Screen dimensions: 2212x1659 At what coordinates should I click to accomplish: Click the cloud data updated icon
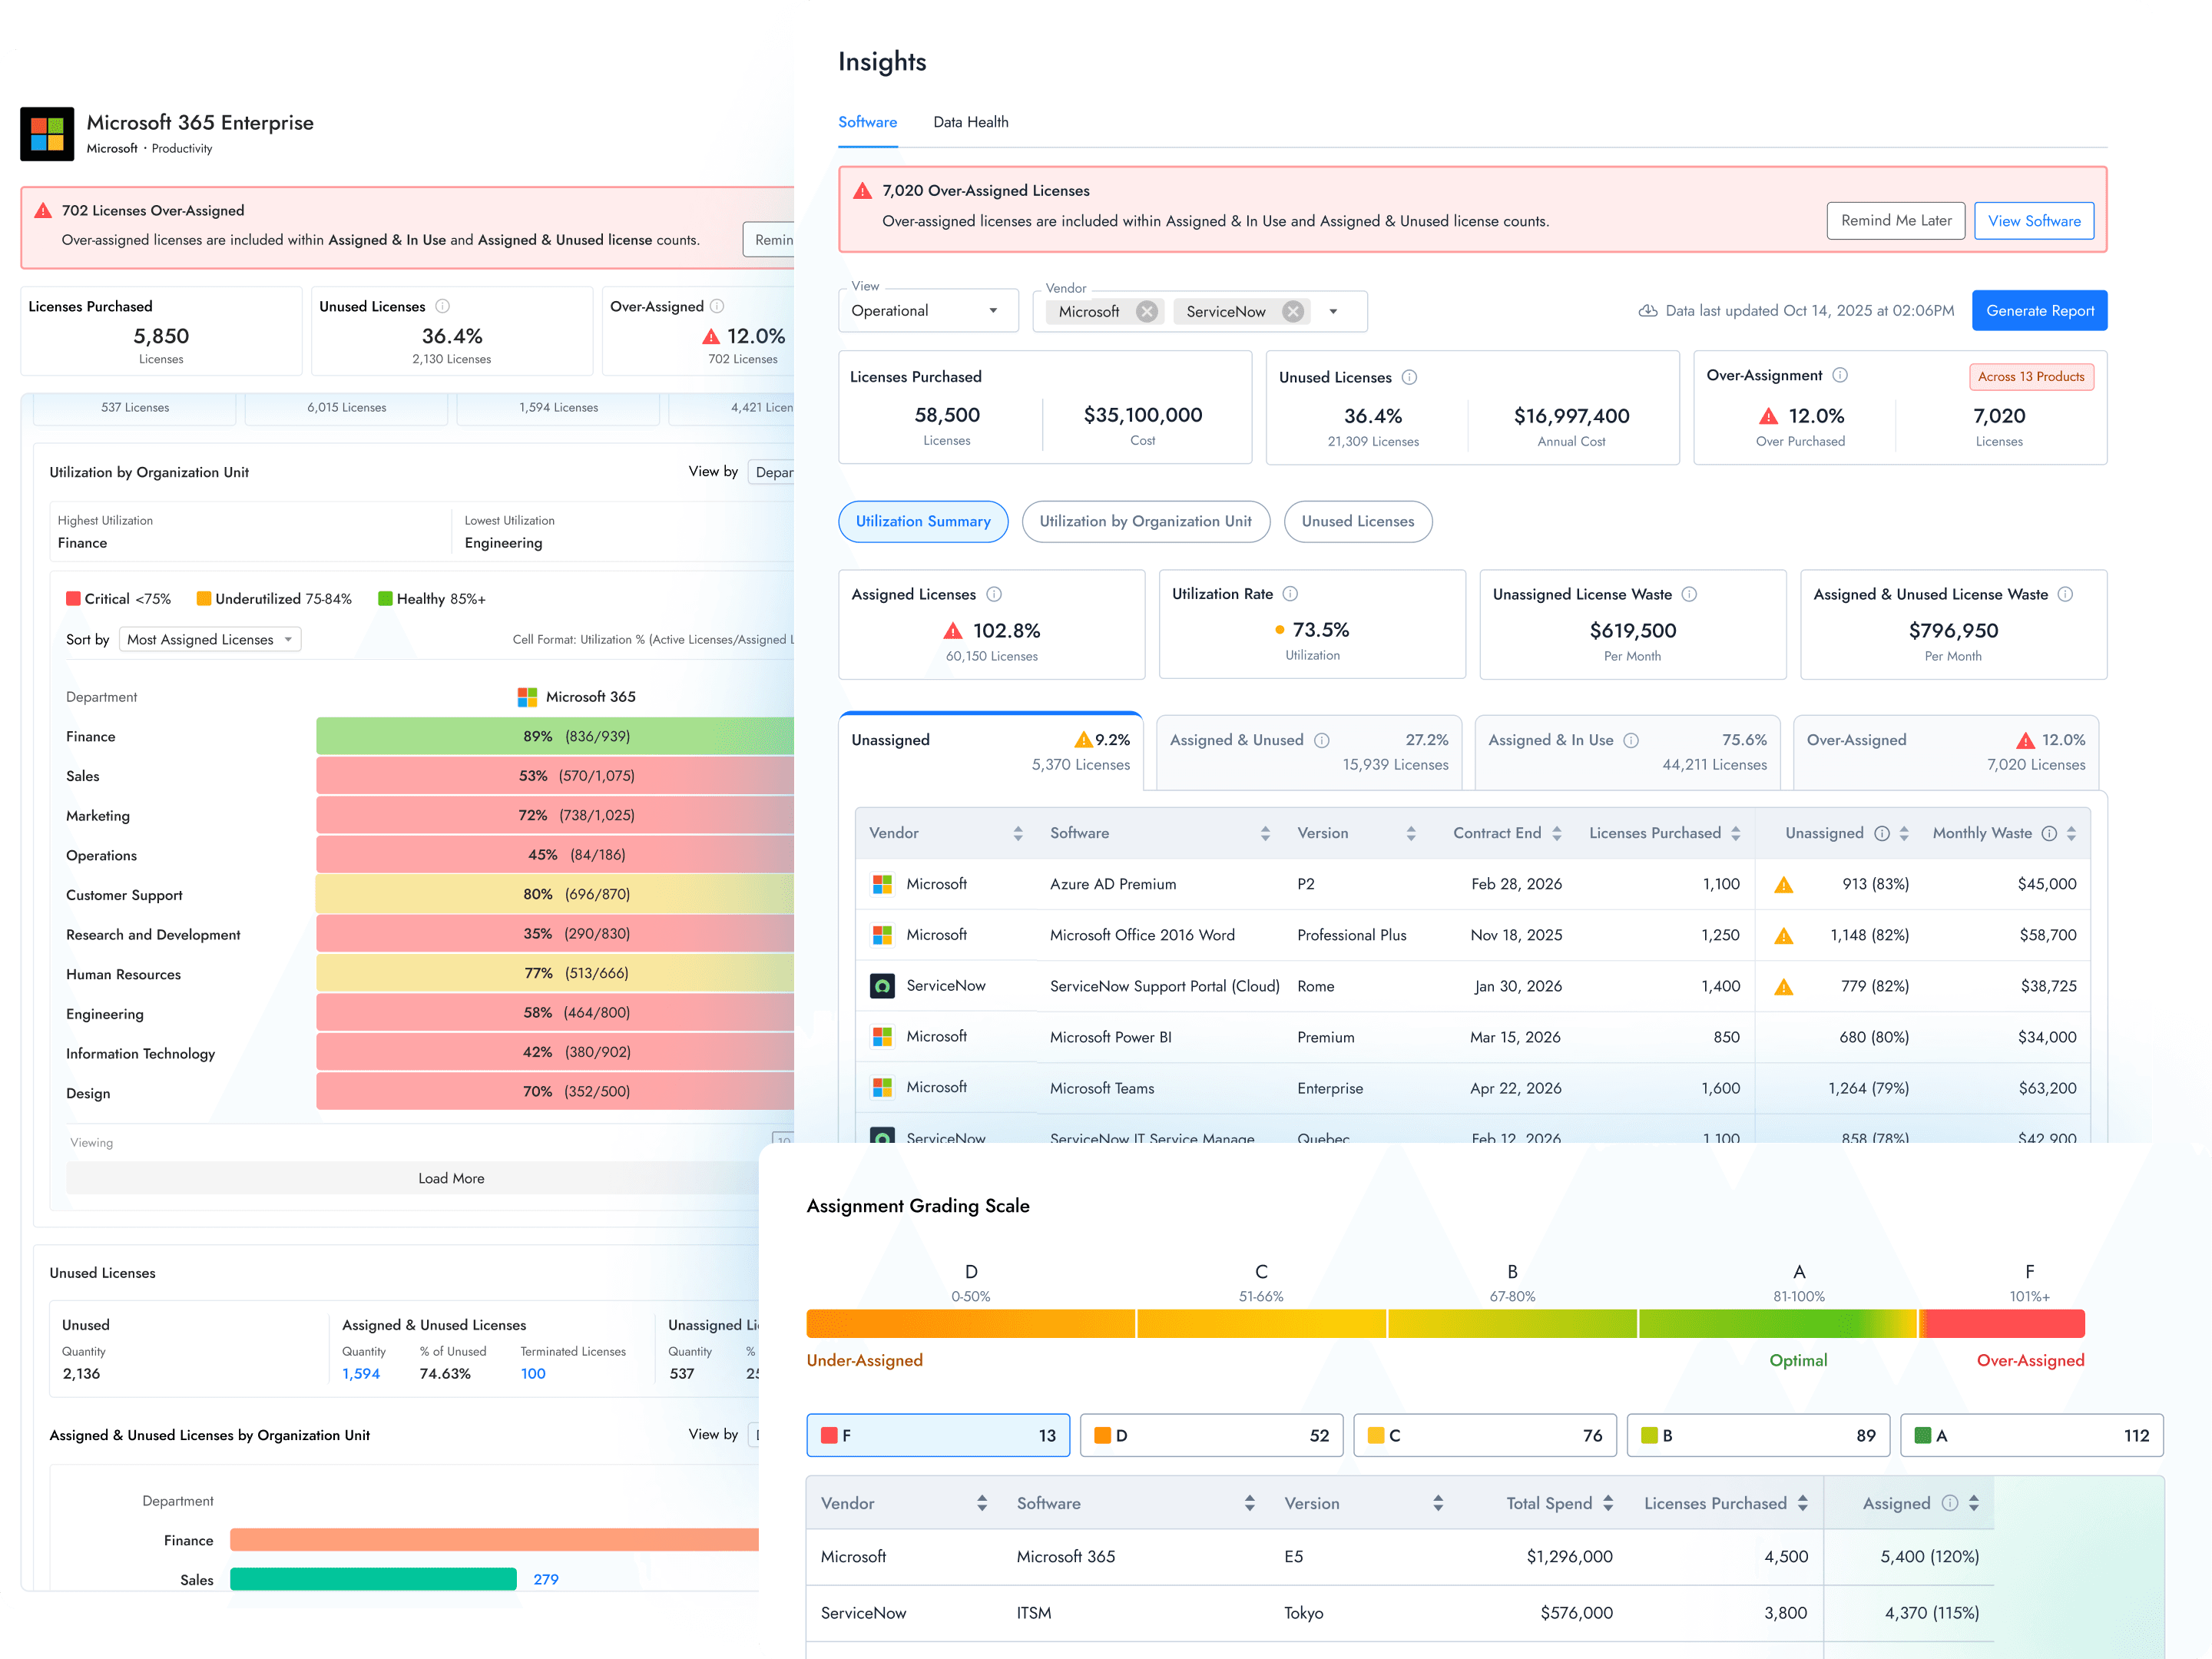(1647, 311)
